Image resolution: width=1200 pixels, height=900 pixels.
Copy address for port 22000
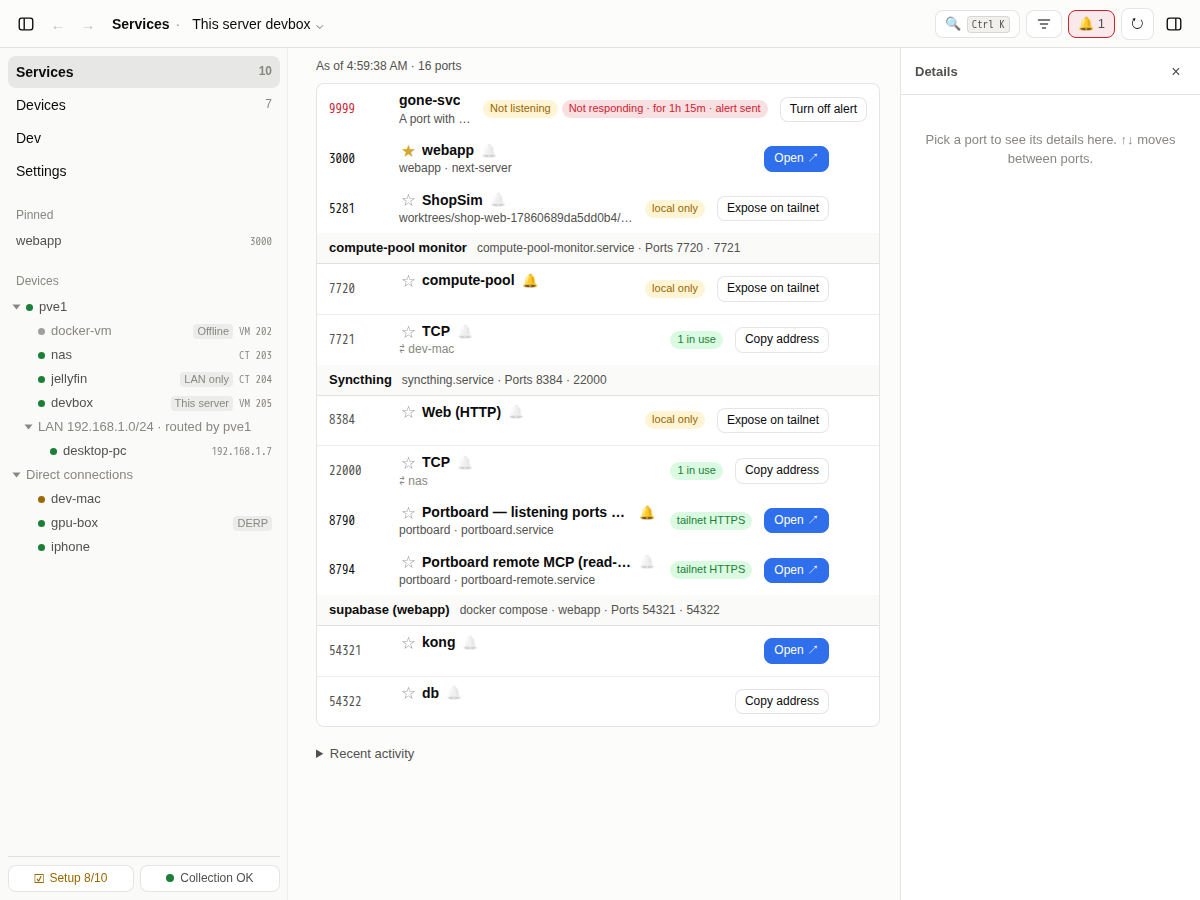[x=782, y=471]
